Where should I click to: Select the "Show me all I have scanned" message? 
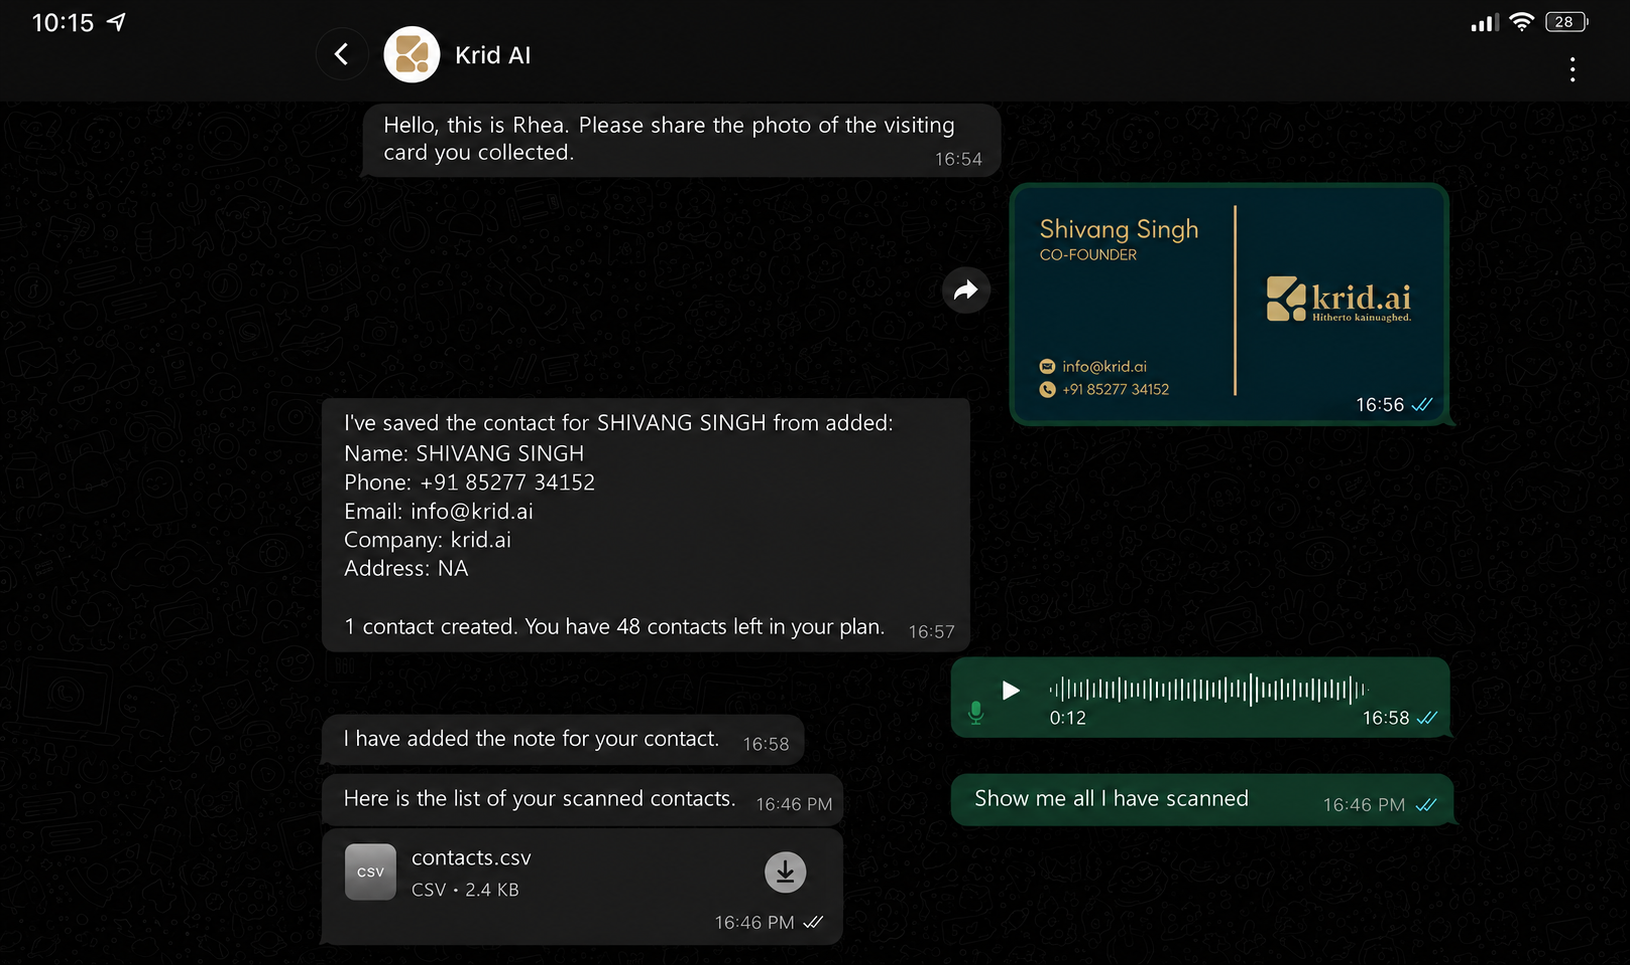(1201, 800)
